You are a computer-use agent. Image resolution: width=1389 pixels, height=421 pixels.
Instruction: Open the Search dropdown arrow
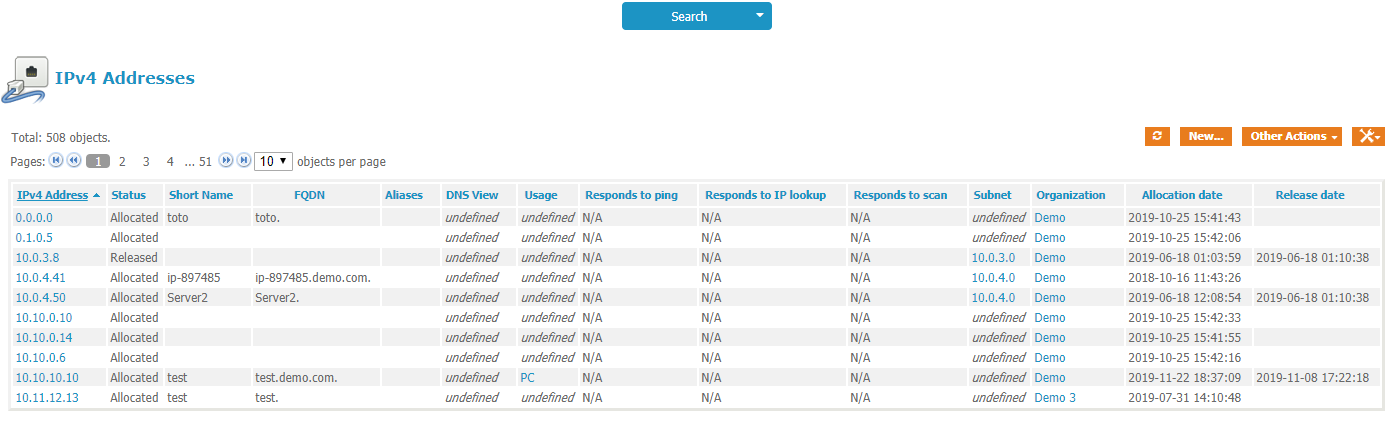(x=759, y=16)
